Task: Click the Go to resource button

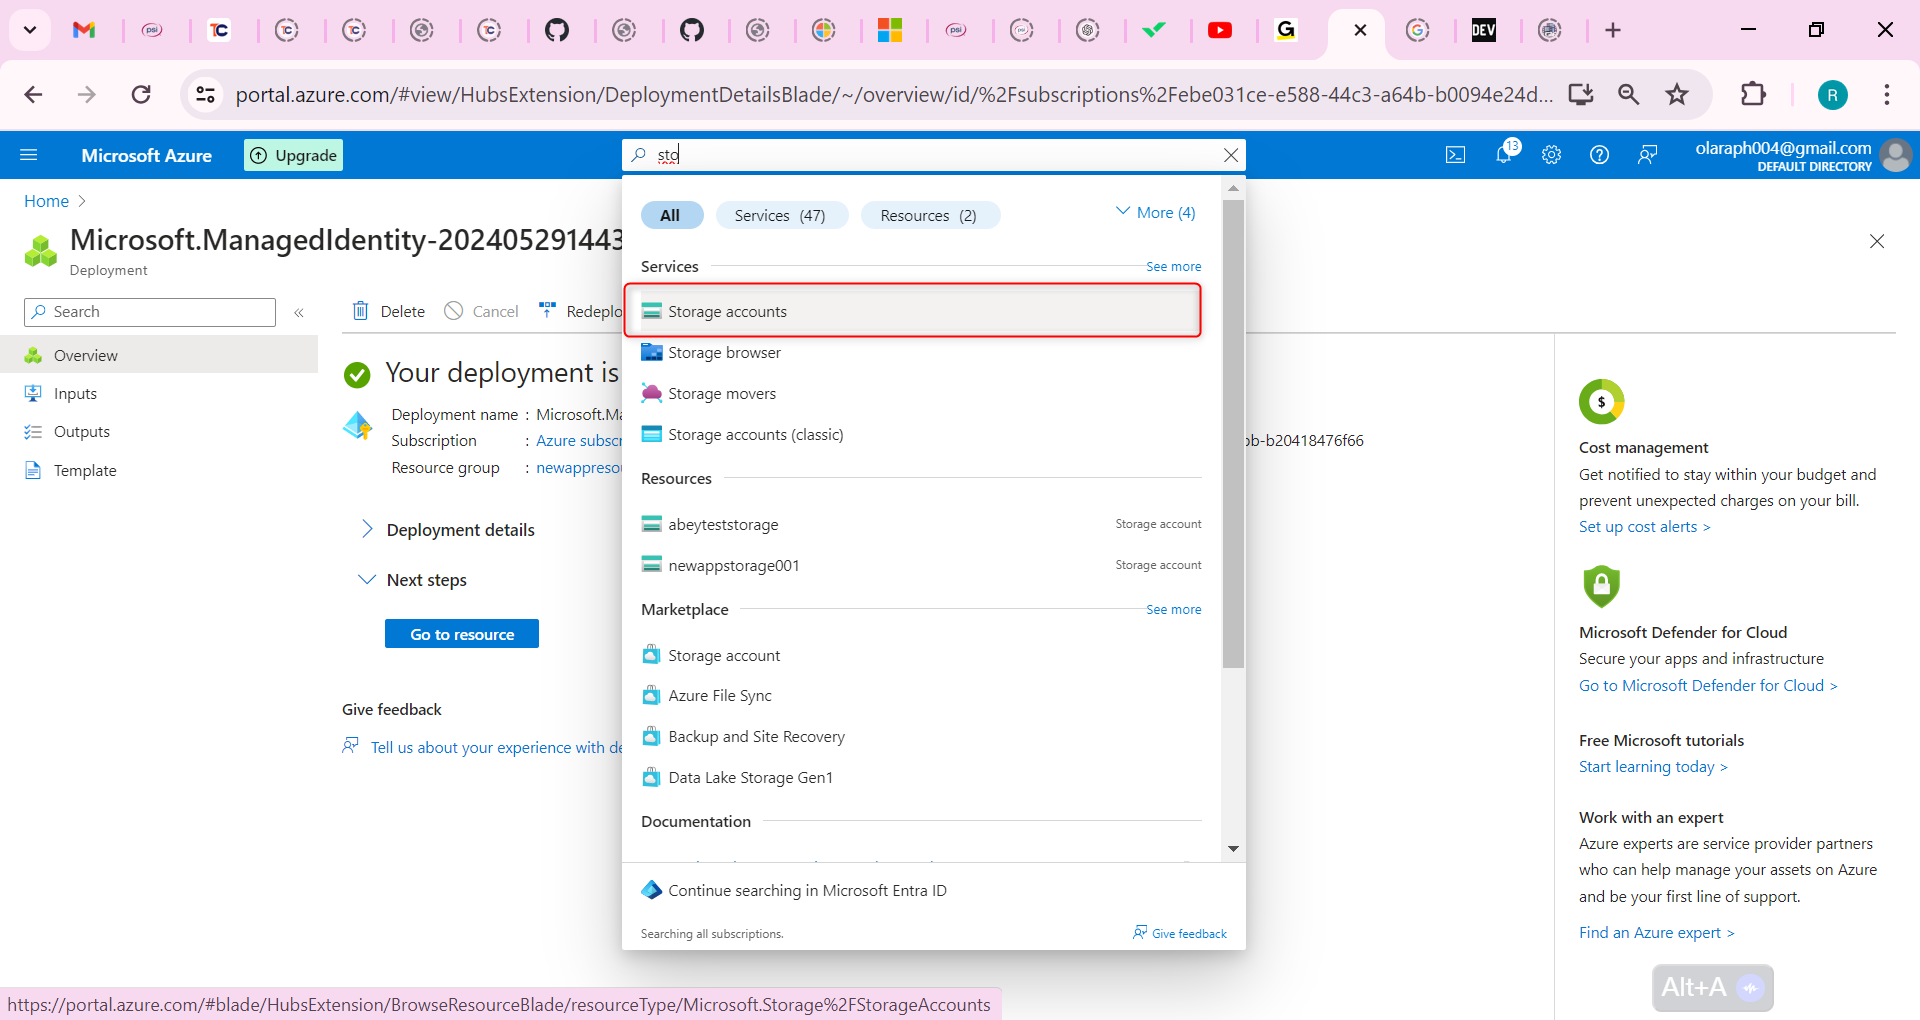Action: click(462, 634)
